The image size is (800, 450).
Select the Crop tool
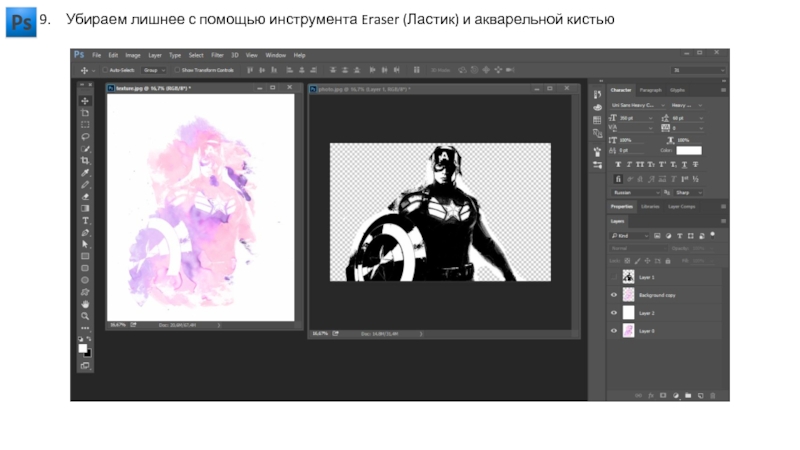click(85, 161)
